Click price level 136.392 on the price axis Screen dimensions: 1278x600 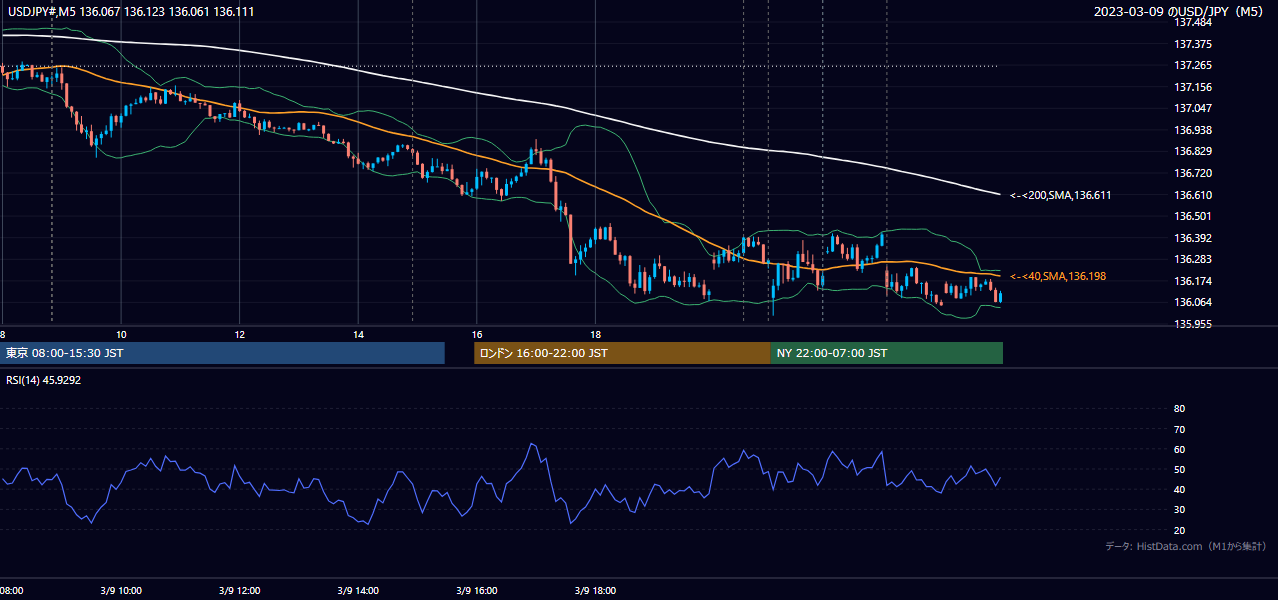pos(1193,238)
